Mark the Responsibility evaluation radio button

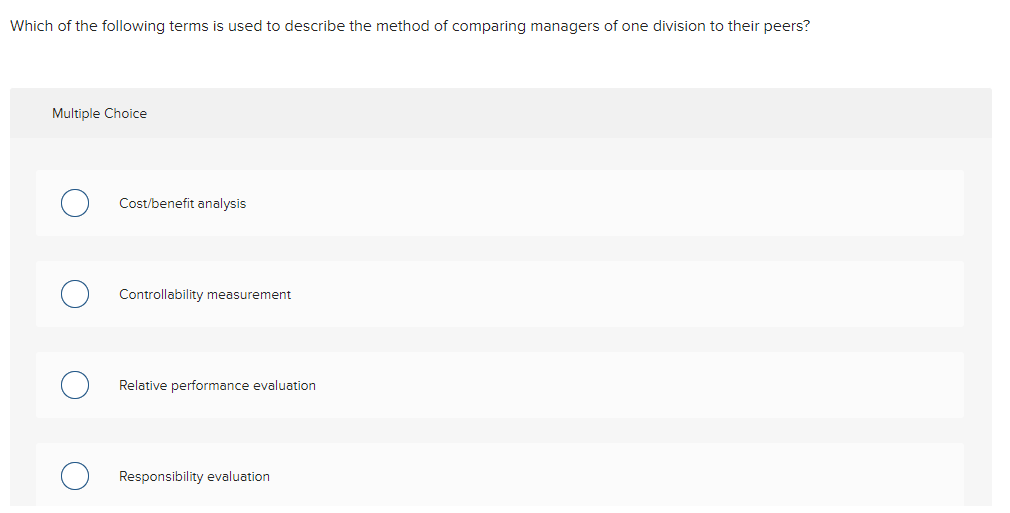[74, 477]
